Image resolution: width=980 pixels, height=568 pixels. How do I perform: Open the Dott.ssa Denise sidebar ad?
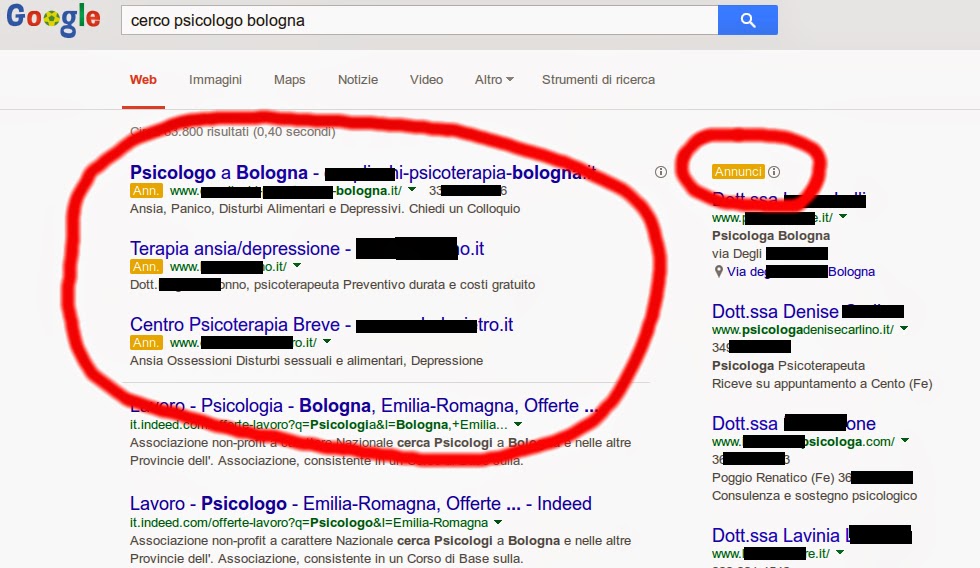tap(808, 311)
